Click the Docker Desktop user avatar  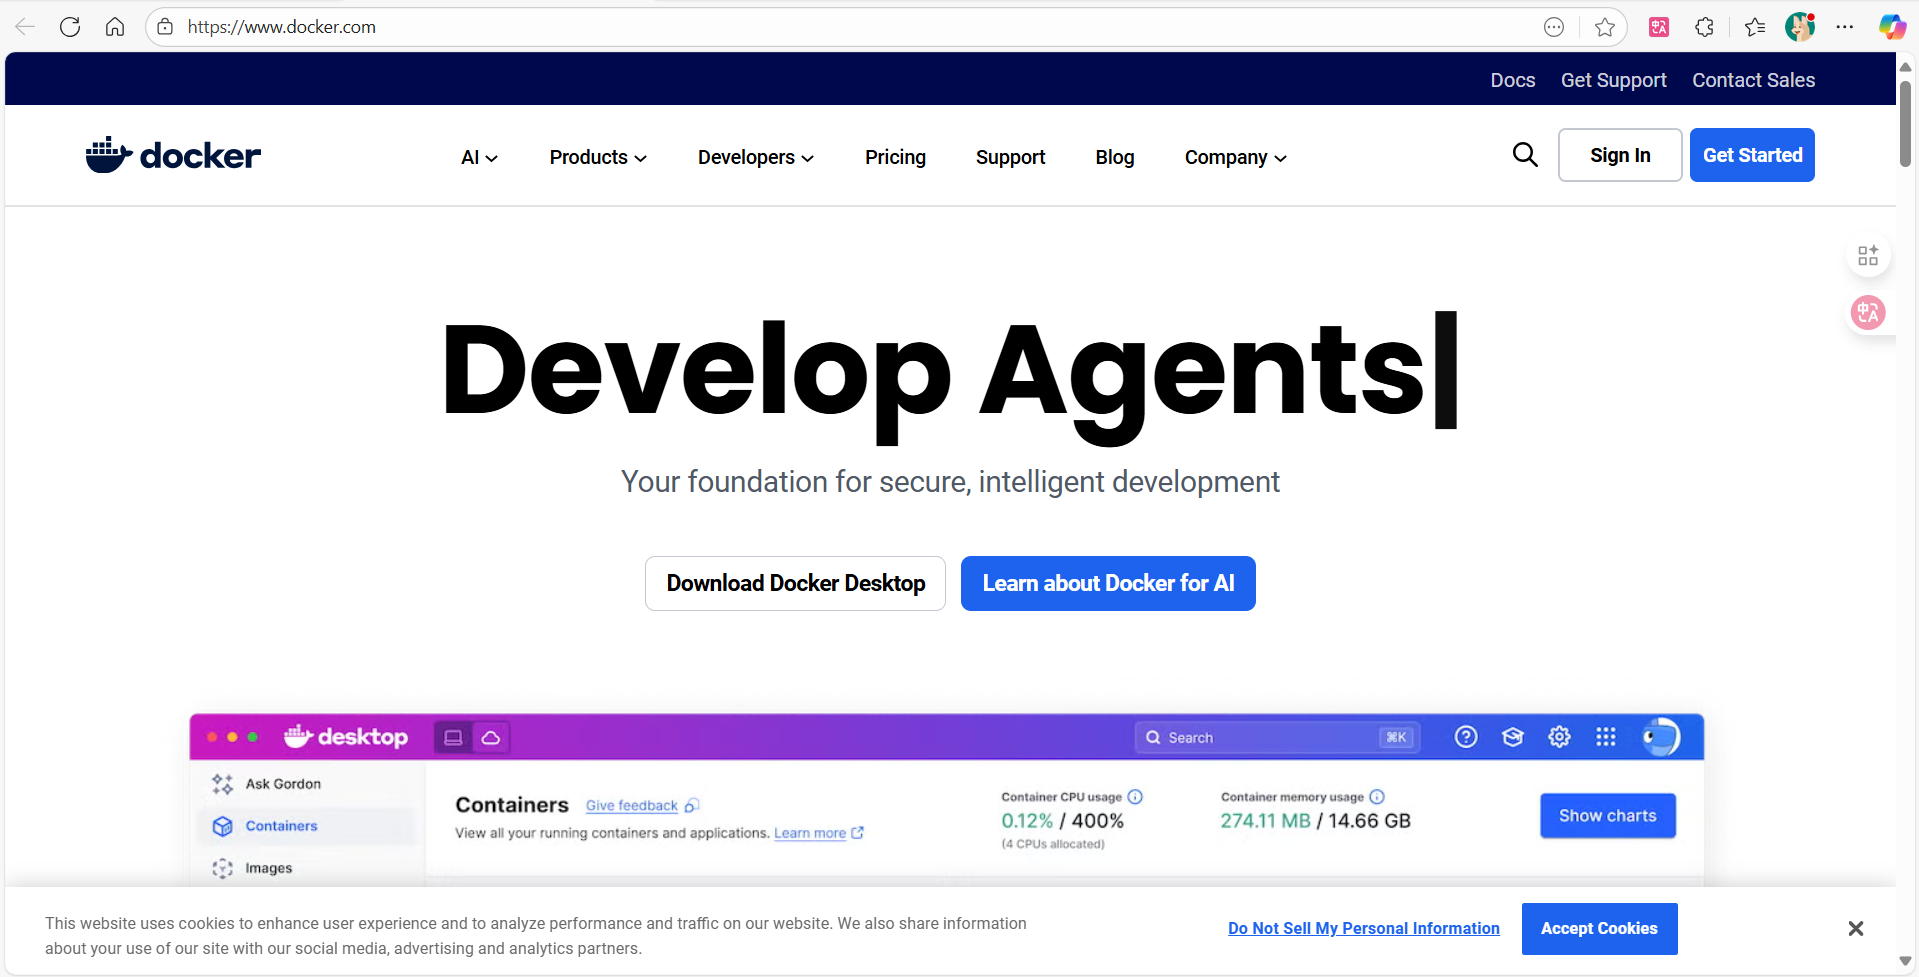coord(1661,737)
